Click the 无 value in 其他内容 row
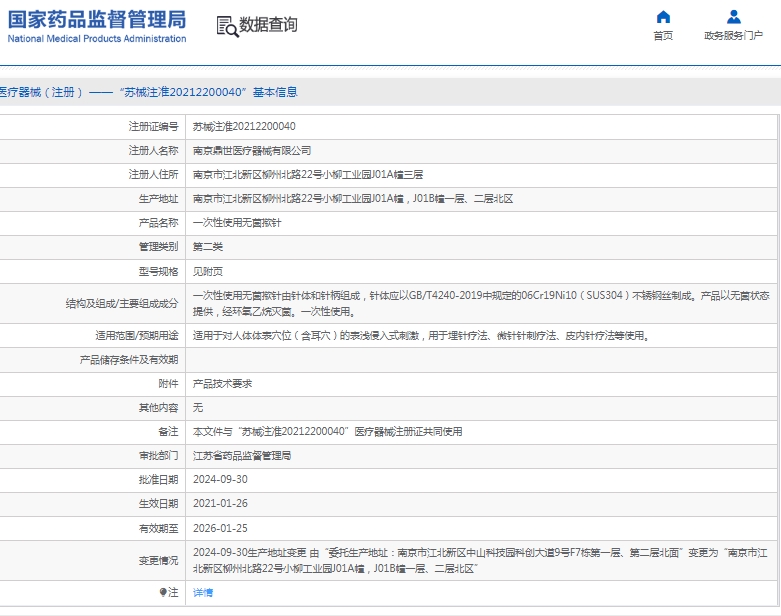Screen dimensions: 781x616 198,407
